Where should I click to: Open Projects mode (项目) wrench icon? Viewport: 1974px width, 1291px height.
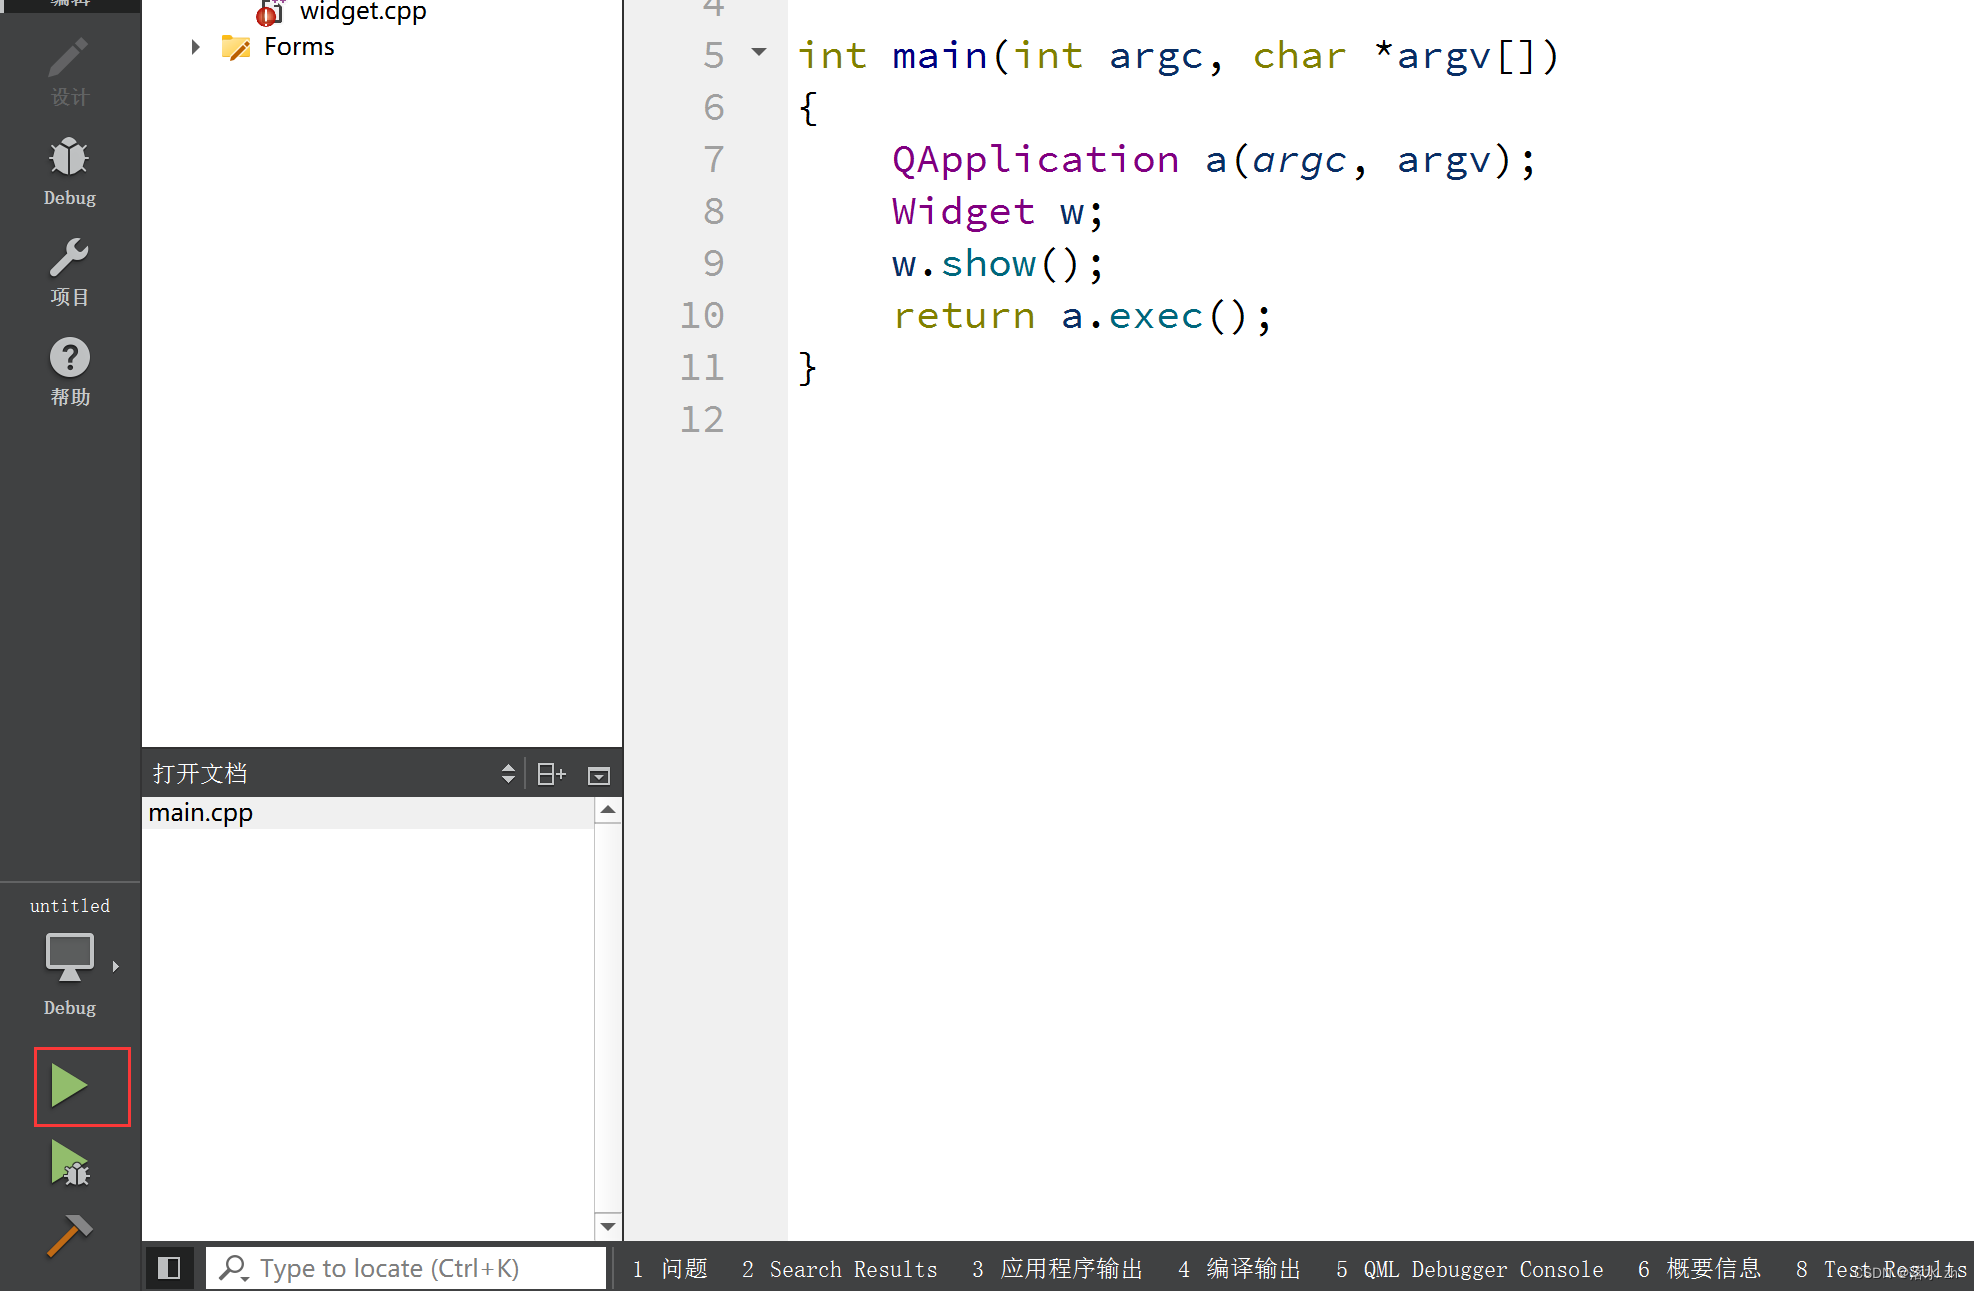pyautogui.click(x=69, y=272)
